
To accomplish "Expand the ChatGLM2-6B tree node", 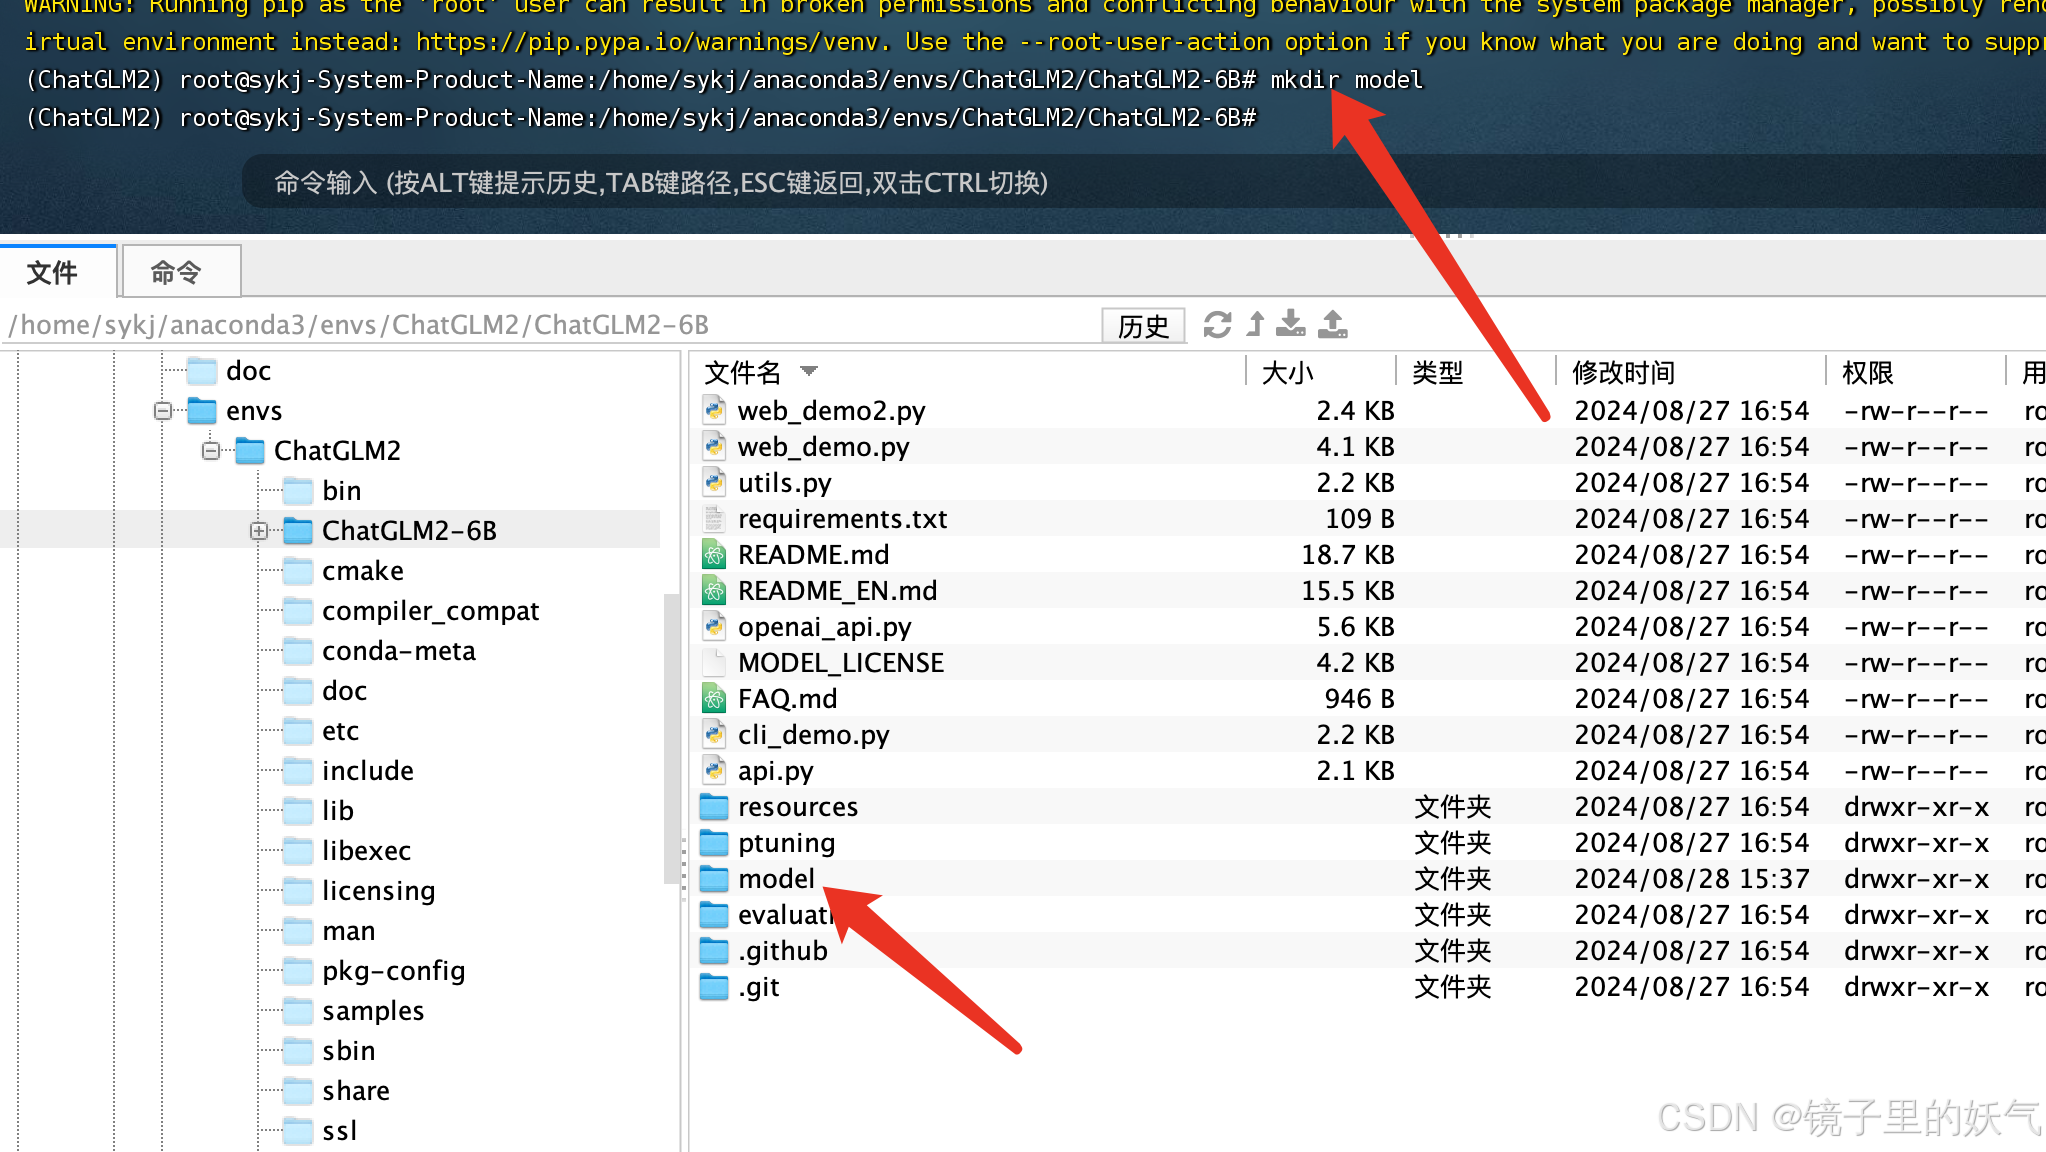I will click(x=258, y=531).
